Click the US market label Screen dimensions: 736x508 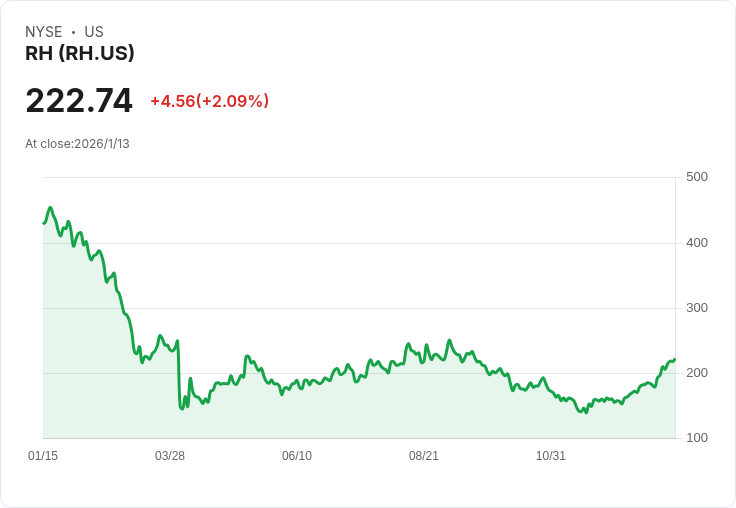click(x=94, y=32)
